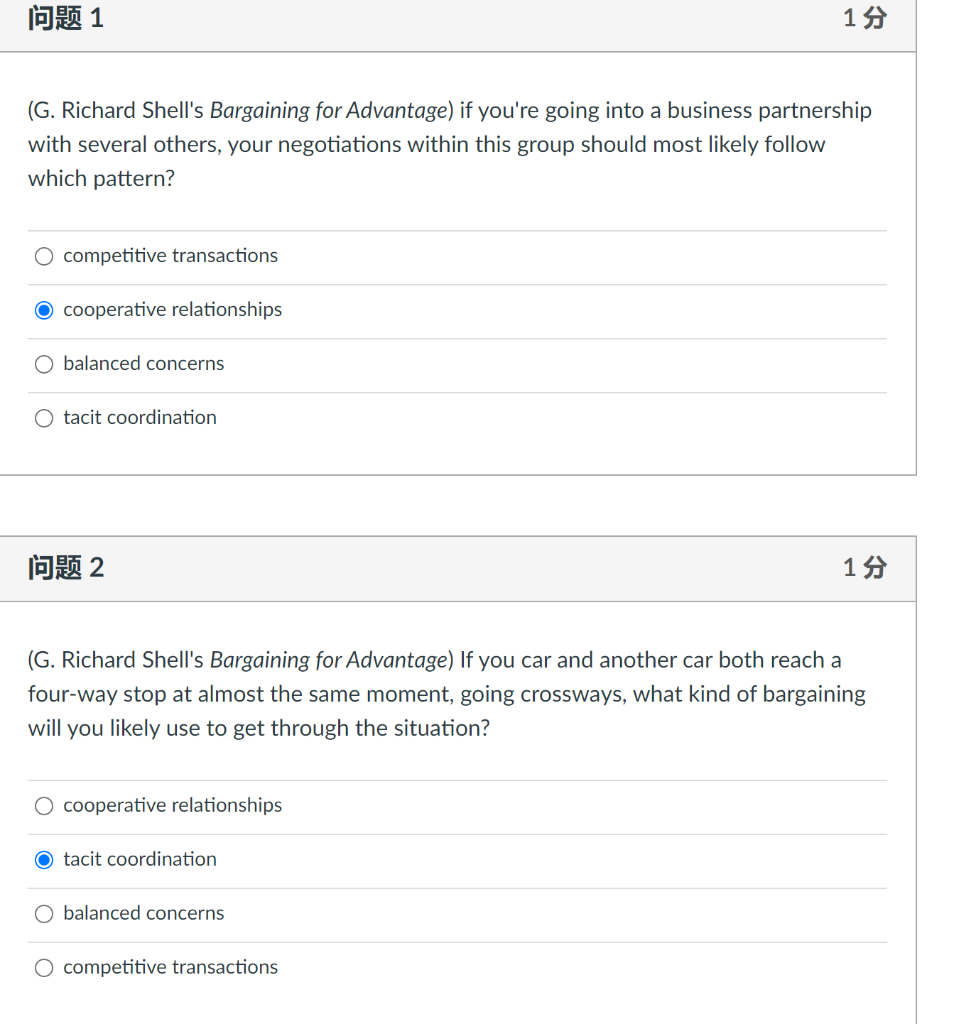Click the "问题 1" question header
976x1024 pixels.
65,18
